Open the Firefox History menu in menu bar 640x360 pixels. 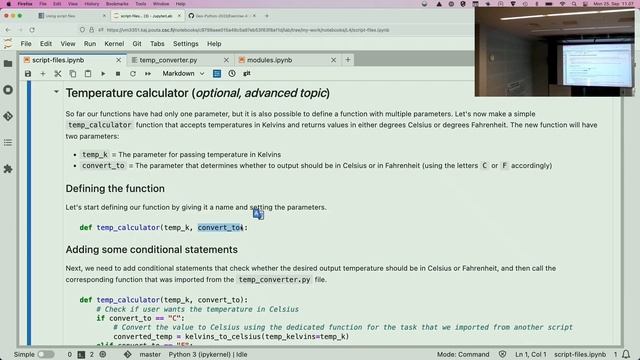click(x=91, y=4)
